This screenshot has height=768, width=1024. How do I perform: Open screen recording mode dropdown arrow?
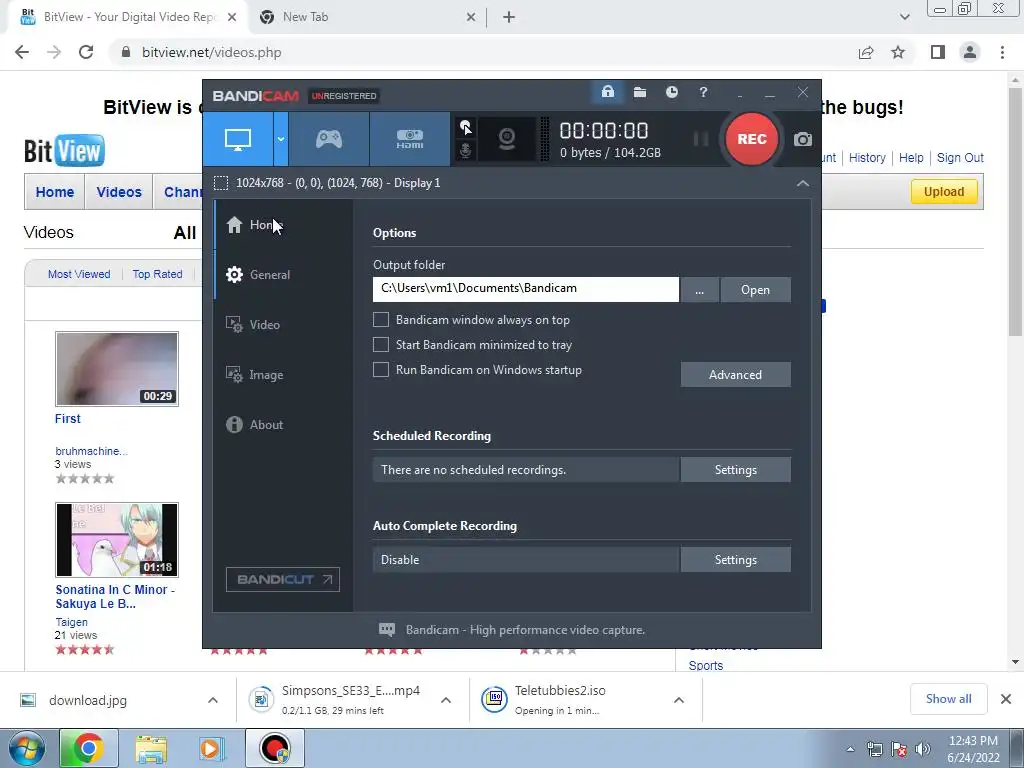pos(281,139)
